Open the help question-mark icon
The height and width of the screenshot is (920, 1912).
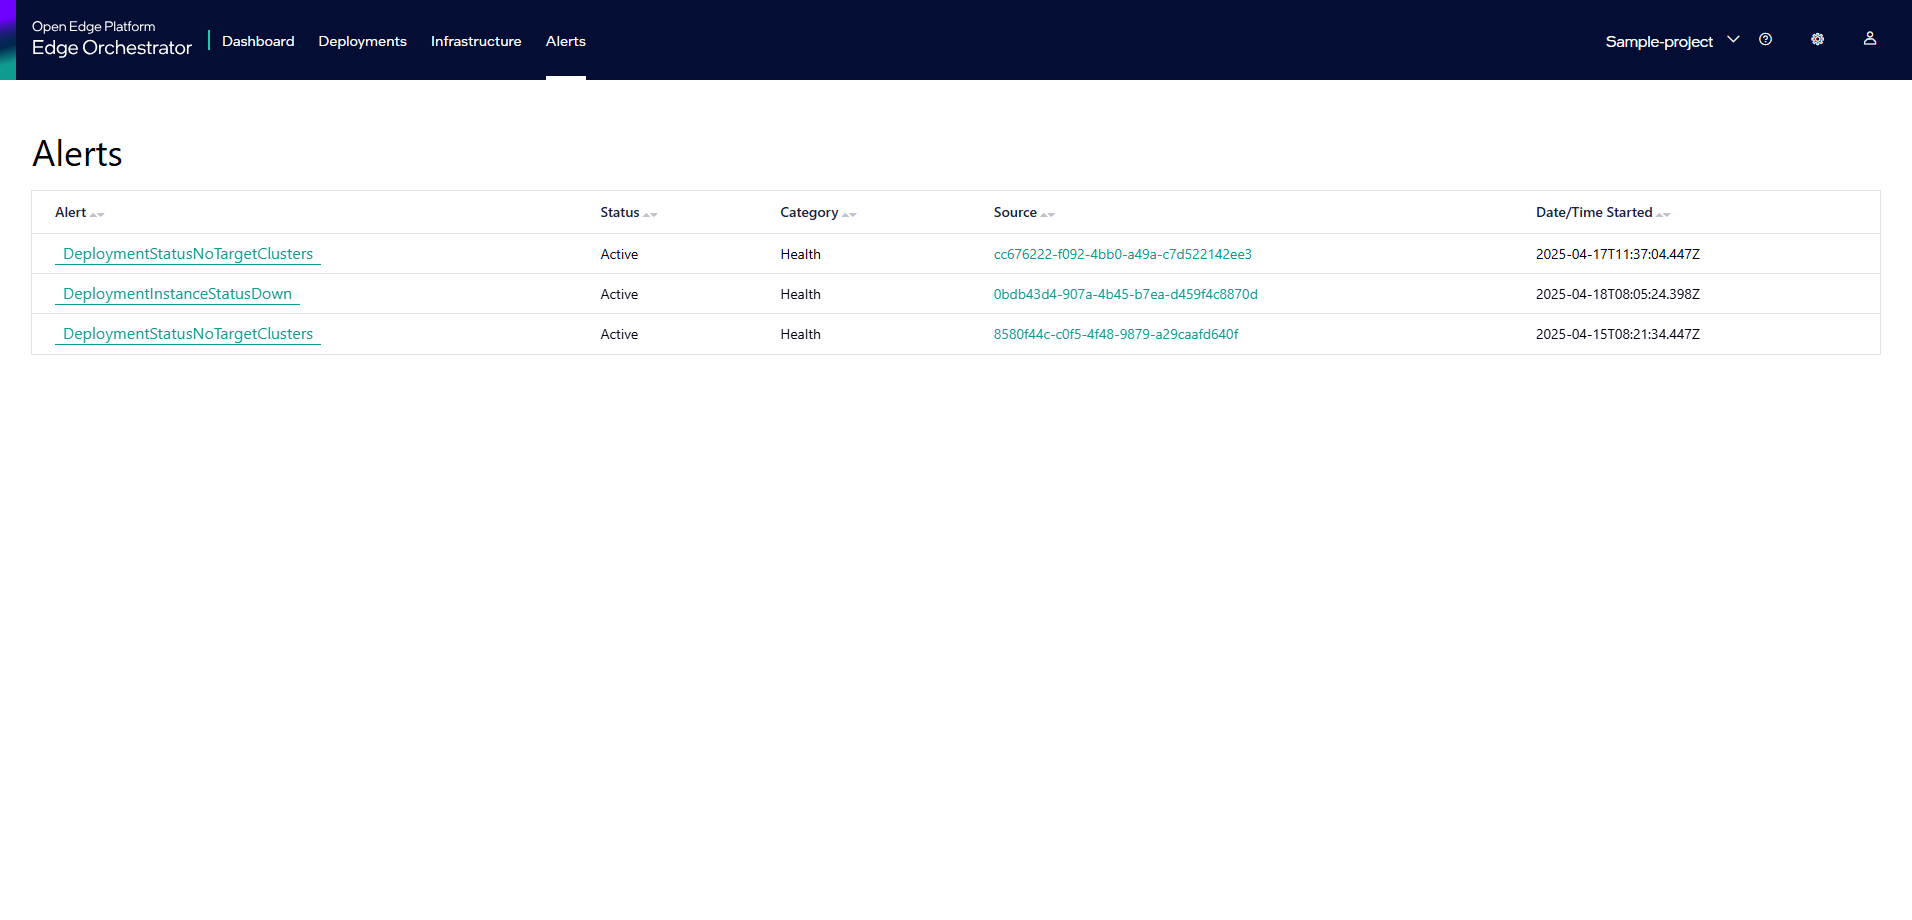pos(1765,39)
